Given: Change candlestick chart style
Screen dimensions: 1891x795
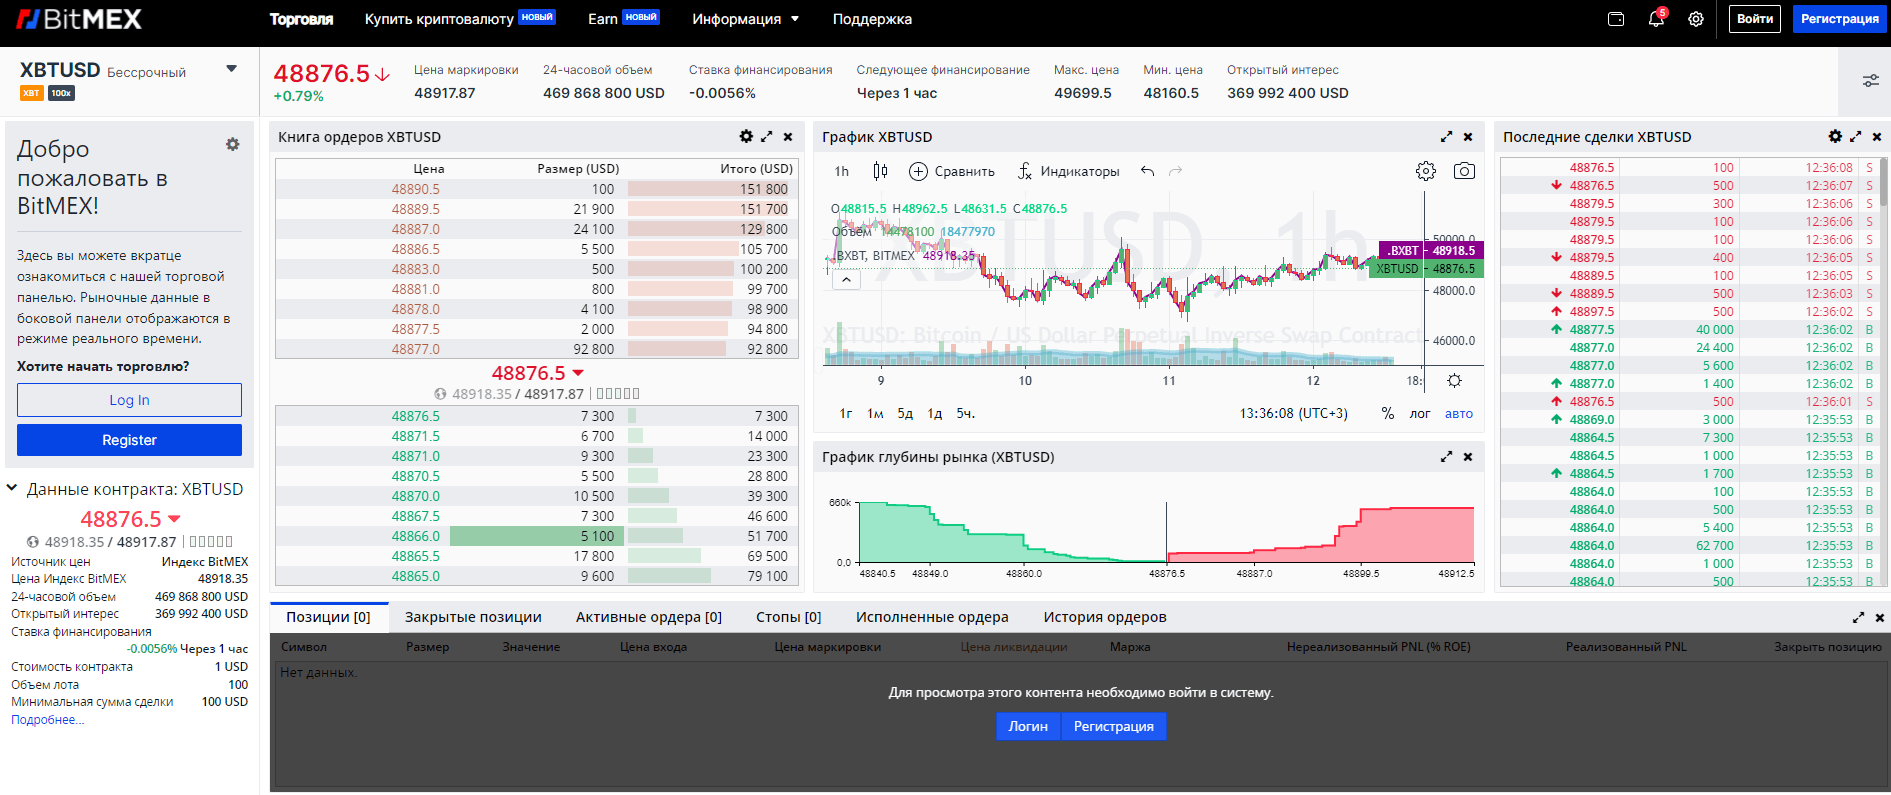Looking at the screenshot, I should tap(880, 171).
